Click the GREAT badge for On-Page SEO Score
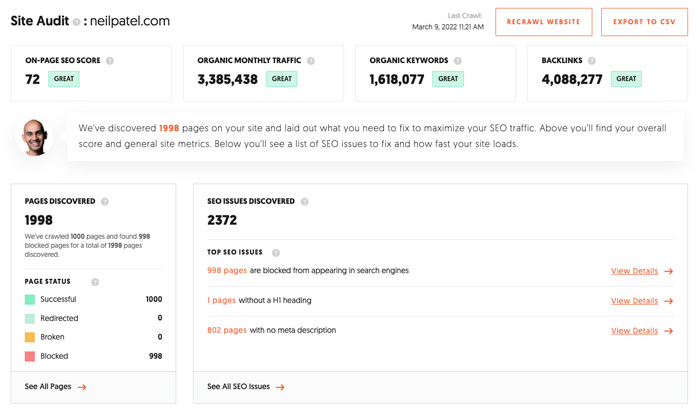The image size is (700, 420). click(64, 79)
